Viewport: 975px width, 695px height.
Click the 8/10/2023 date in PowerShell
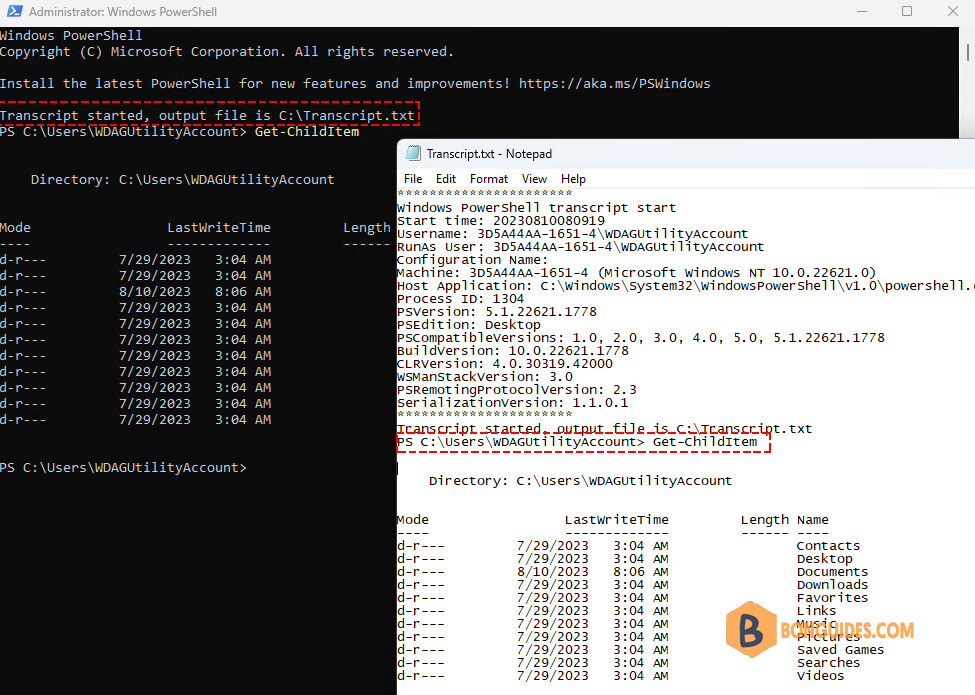click(155, 292)
